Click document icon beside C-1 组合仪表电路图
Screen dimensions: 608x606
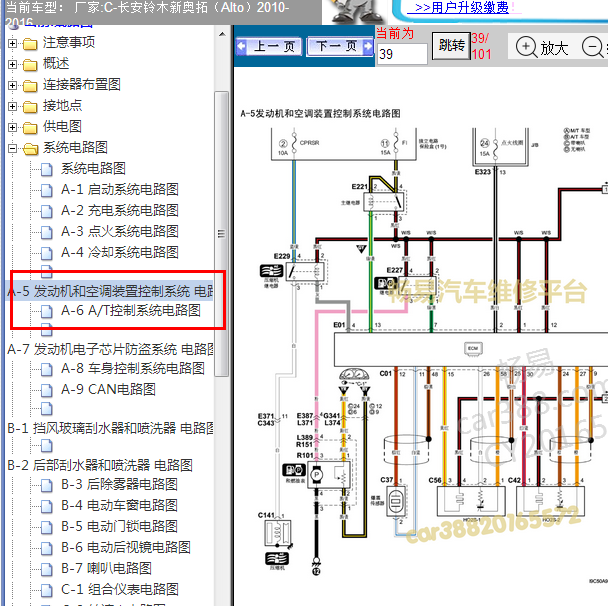[x=47, y=589]
